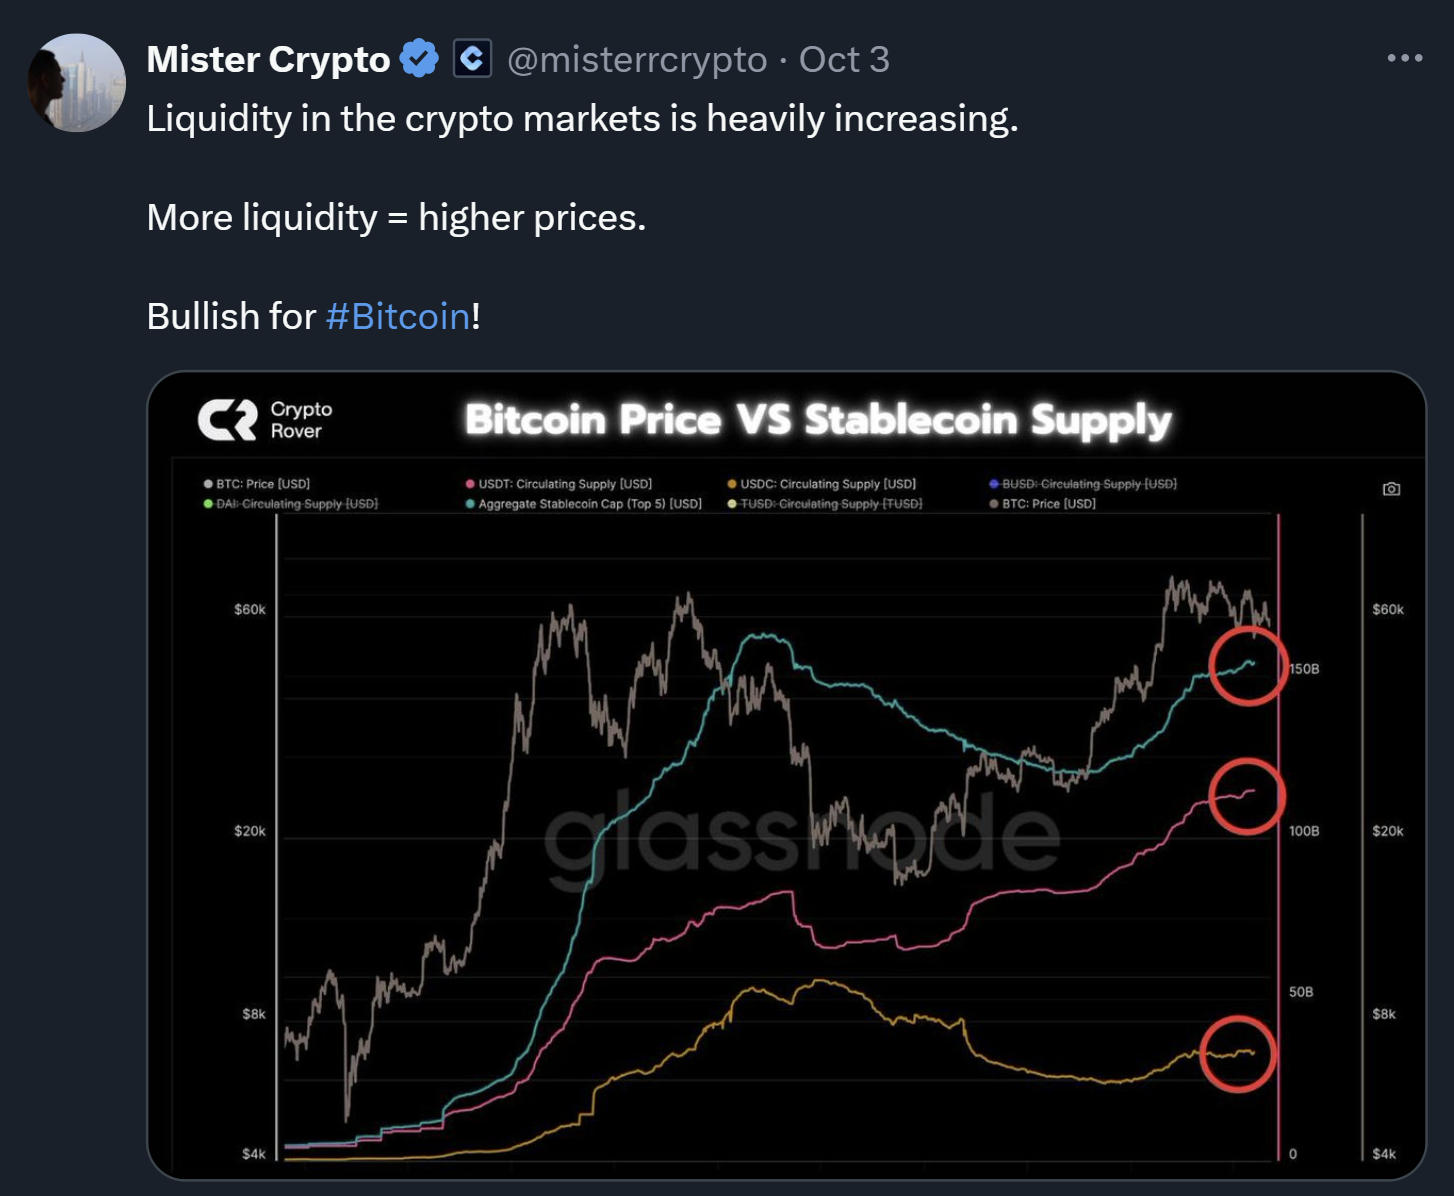Click the camera snapshot icon on chart
Screen dimensions: 1454x1196
point(1391,489)
